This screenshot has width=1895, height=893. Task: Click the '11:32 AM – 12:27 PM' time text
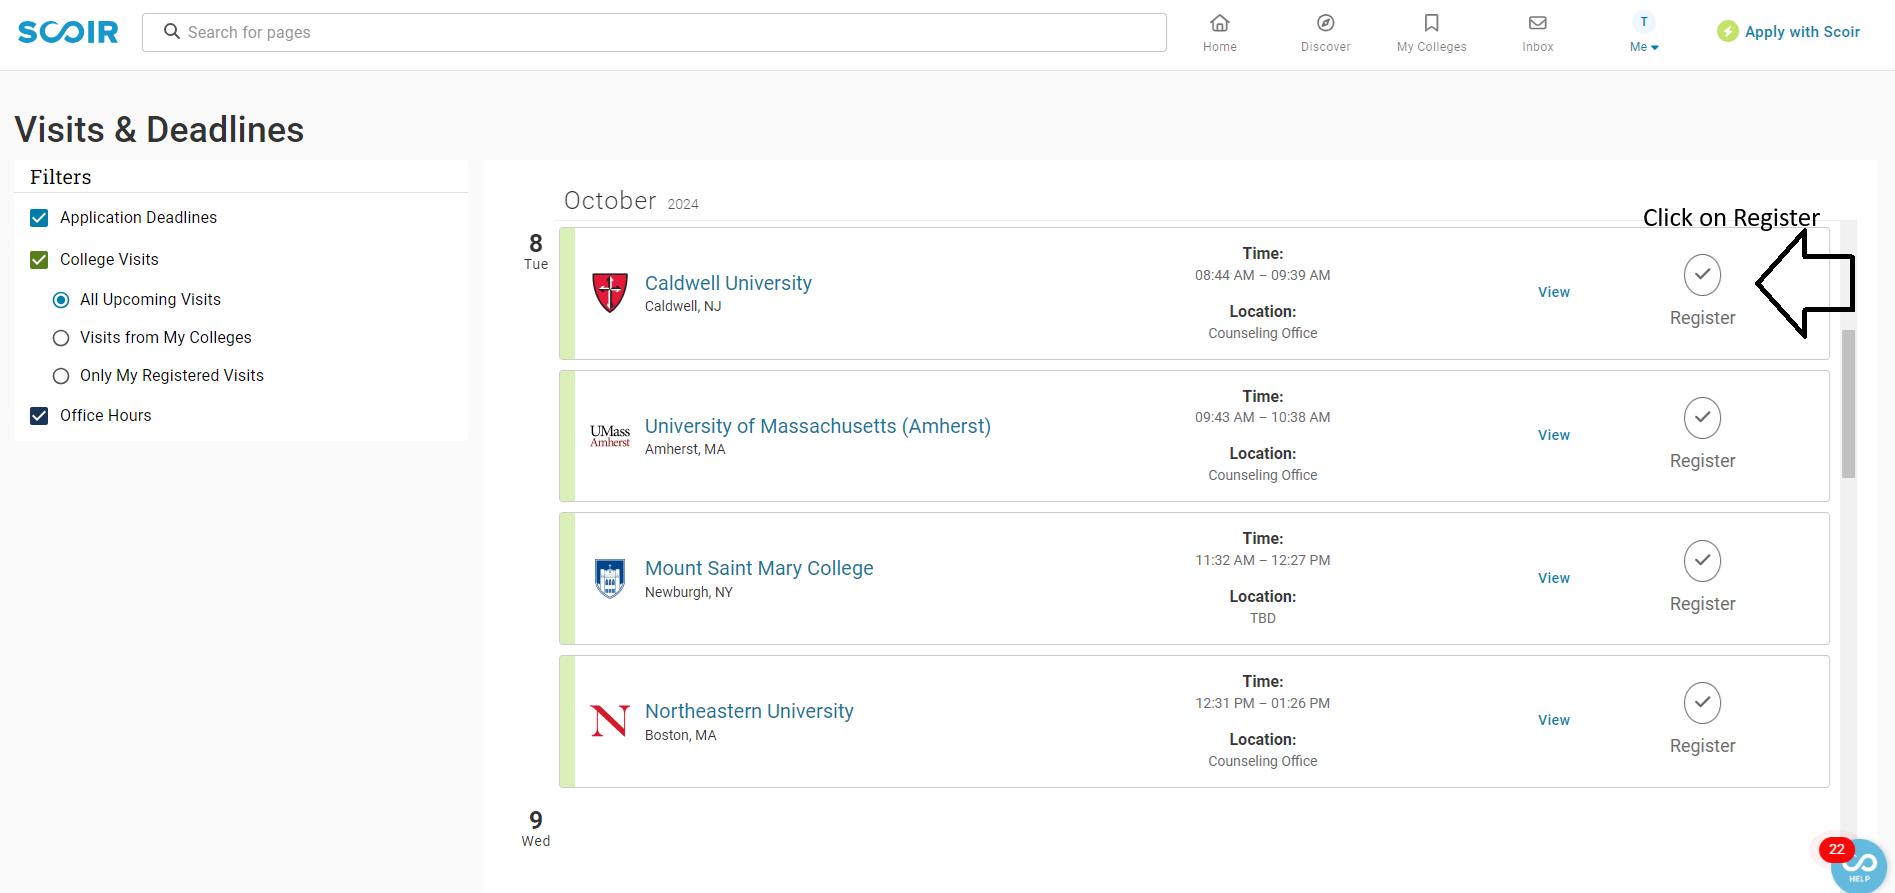1262,560
